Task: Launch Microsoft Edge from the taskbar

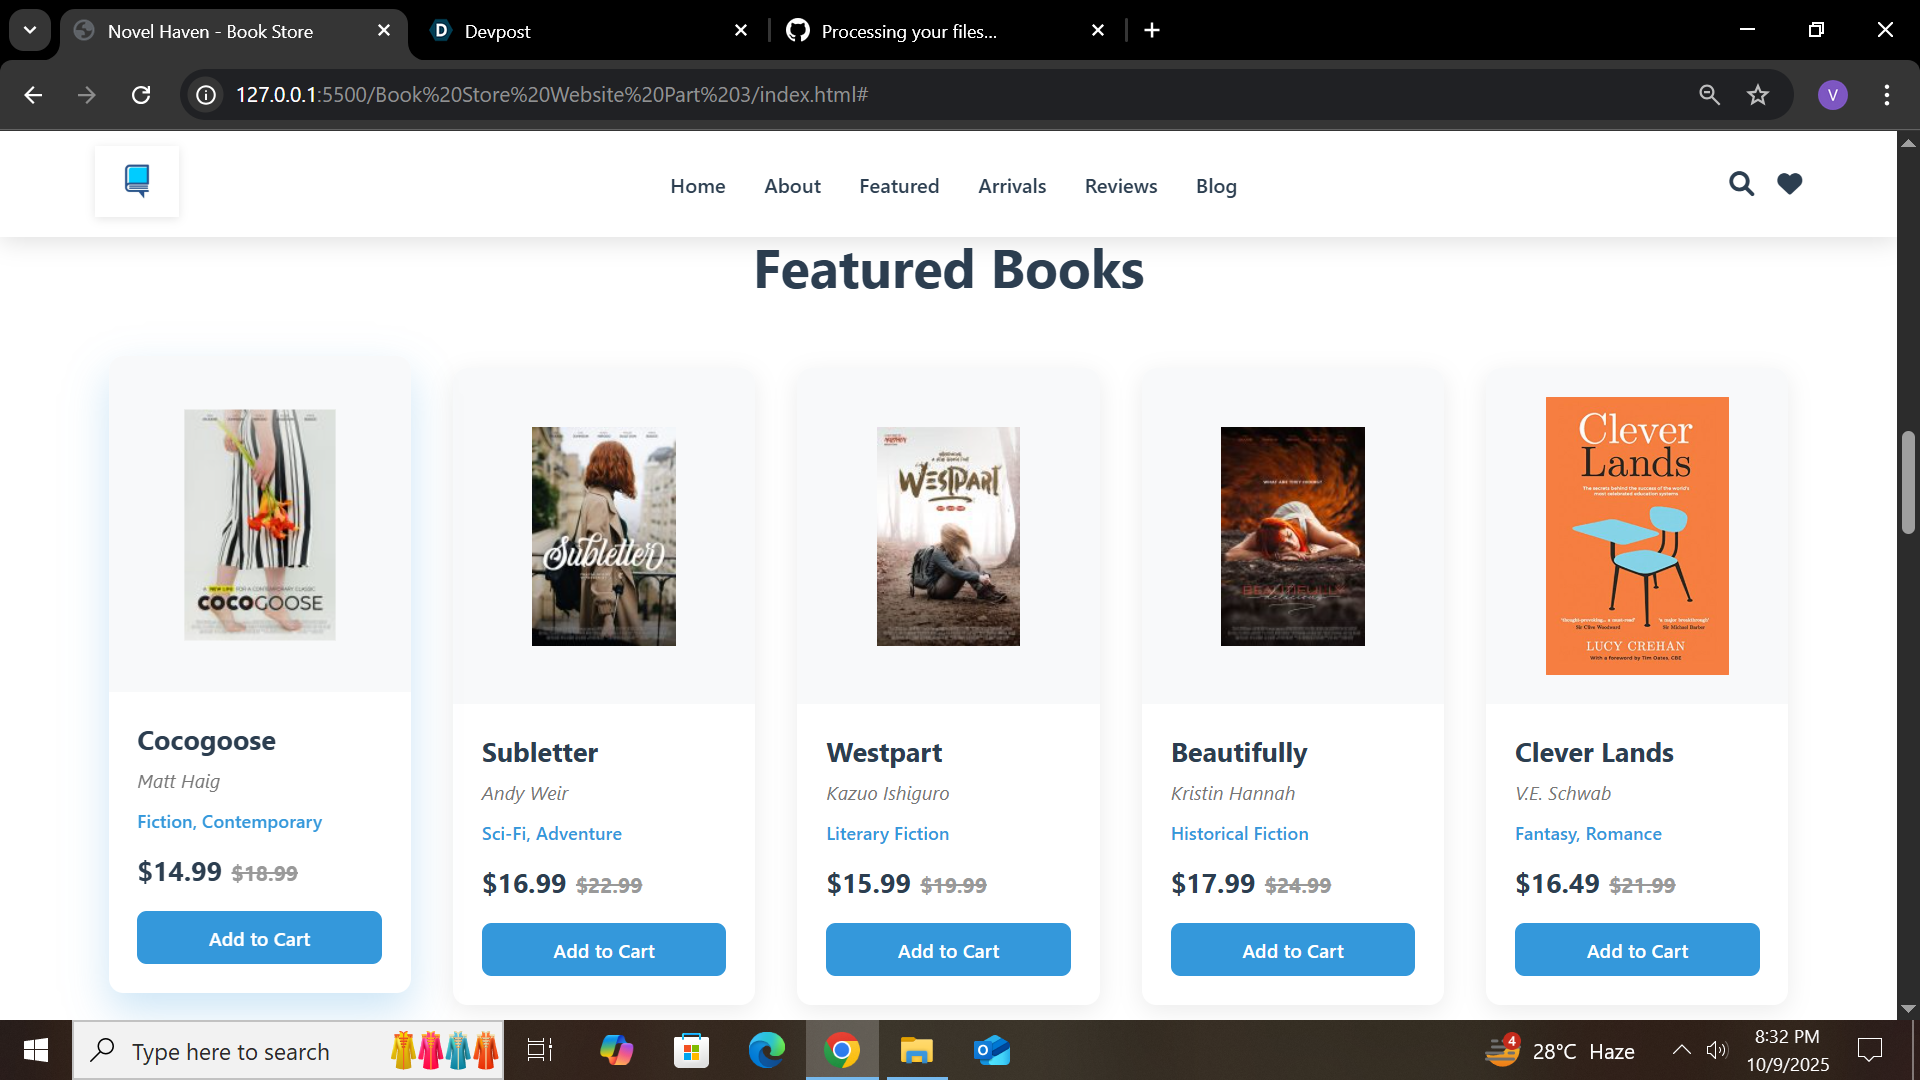Action: 767,1050
